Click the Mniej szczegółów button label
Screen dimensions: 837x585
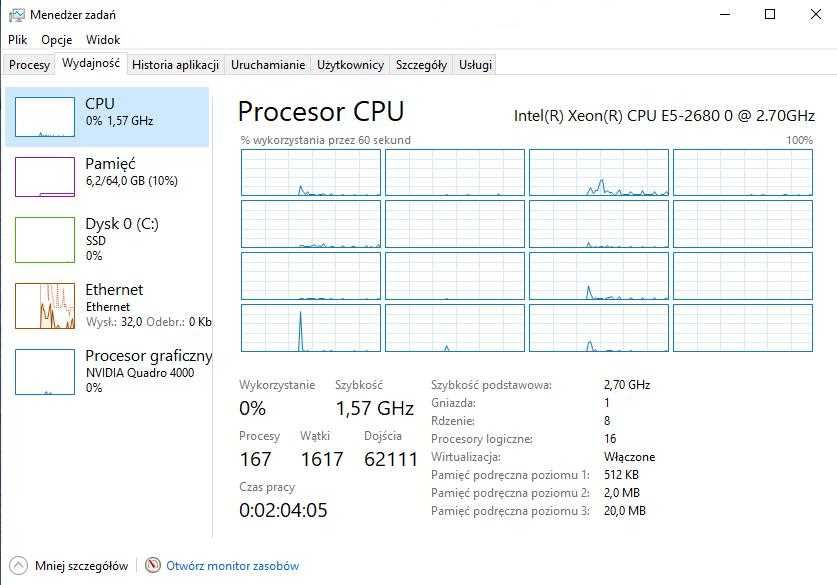[81, 566]
